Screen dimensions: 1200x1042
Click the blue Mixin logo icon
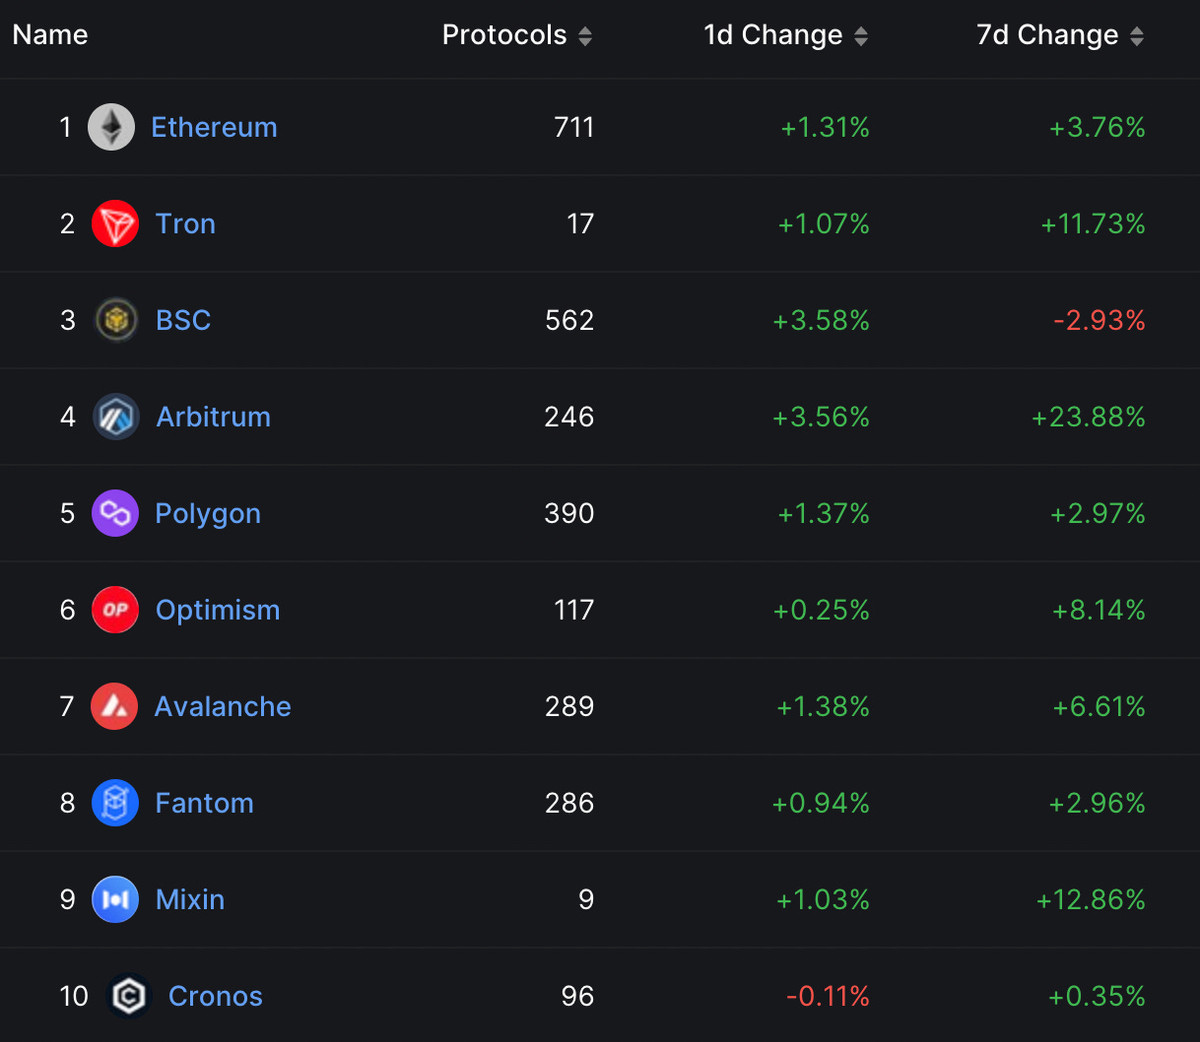[x=115, y=900]
